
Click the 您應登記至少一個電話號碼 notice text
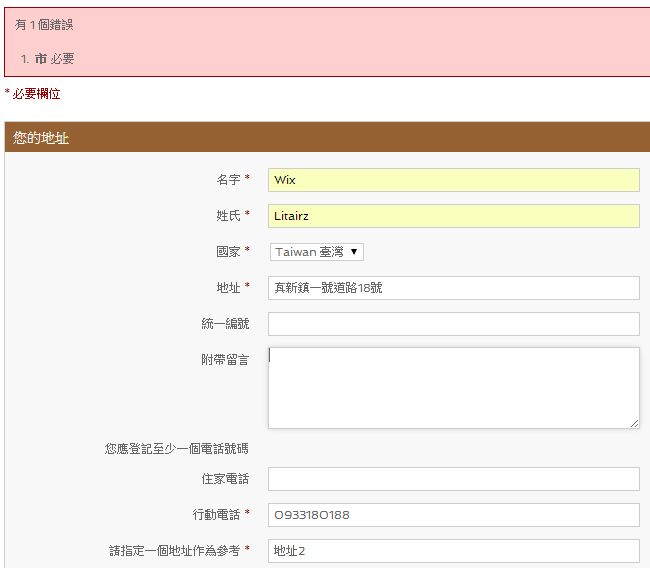click(x=177, y=449)
